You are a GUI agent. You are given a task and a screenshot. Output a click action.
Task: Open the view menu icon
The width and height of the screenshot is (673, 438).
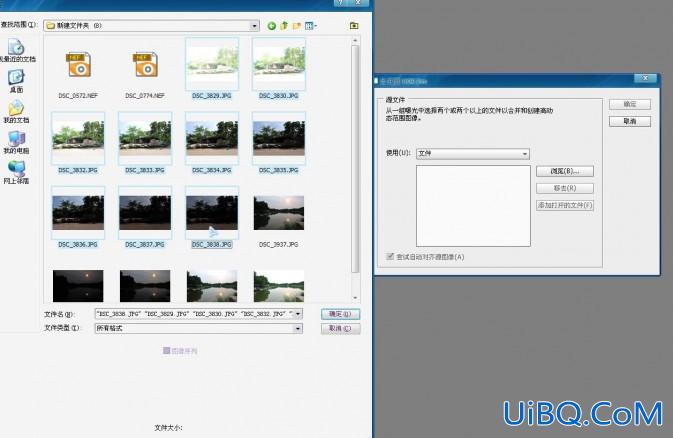point(310,26)
